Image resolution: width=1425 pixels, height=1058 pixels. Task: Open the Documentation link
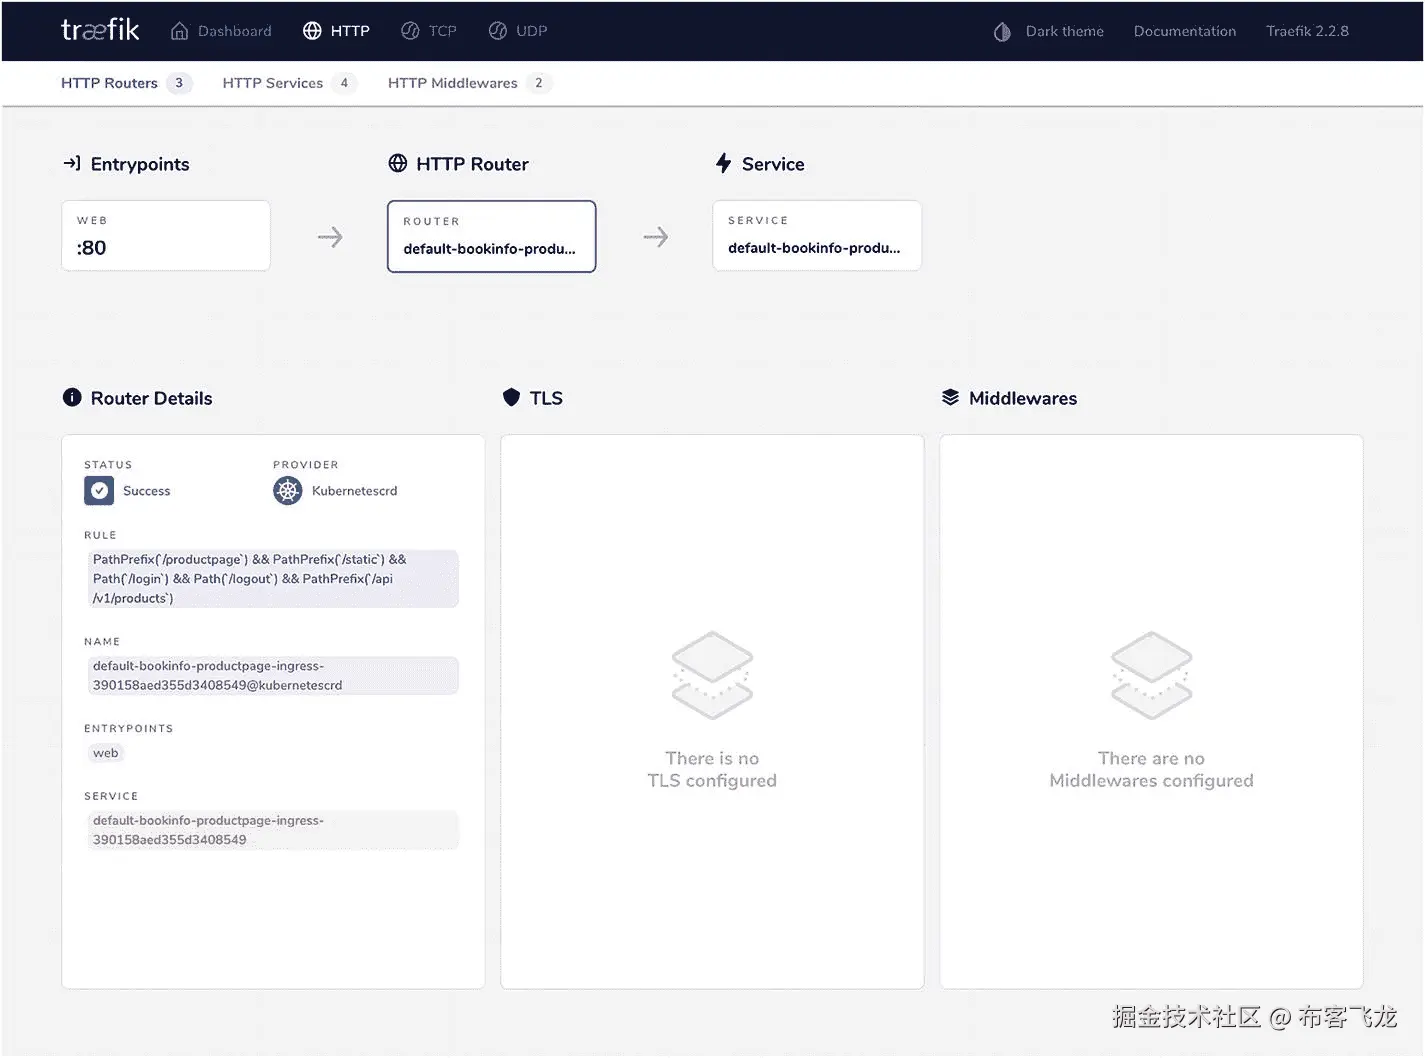[1185, 31]
